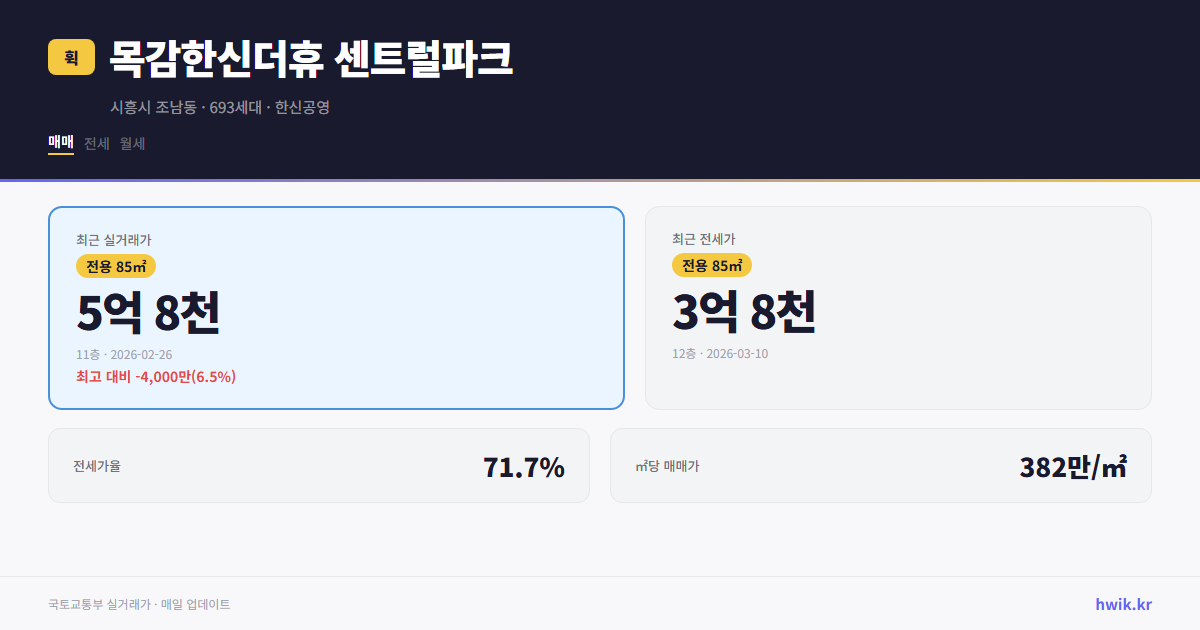
Task: Click the 12층 · 2026-03-10 transaction detail
Action: pyautogui.click(x=721, y=354)
